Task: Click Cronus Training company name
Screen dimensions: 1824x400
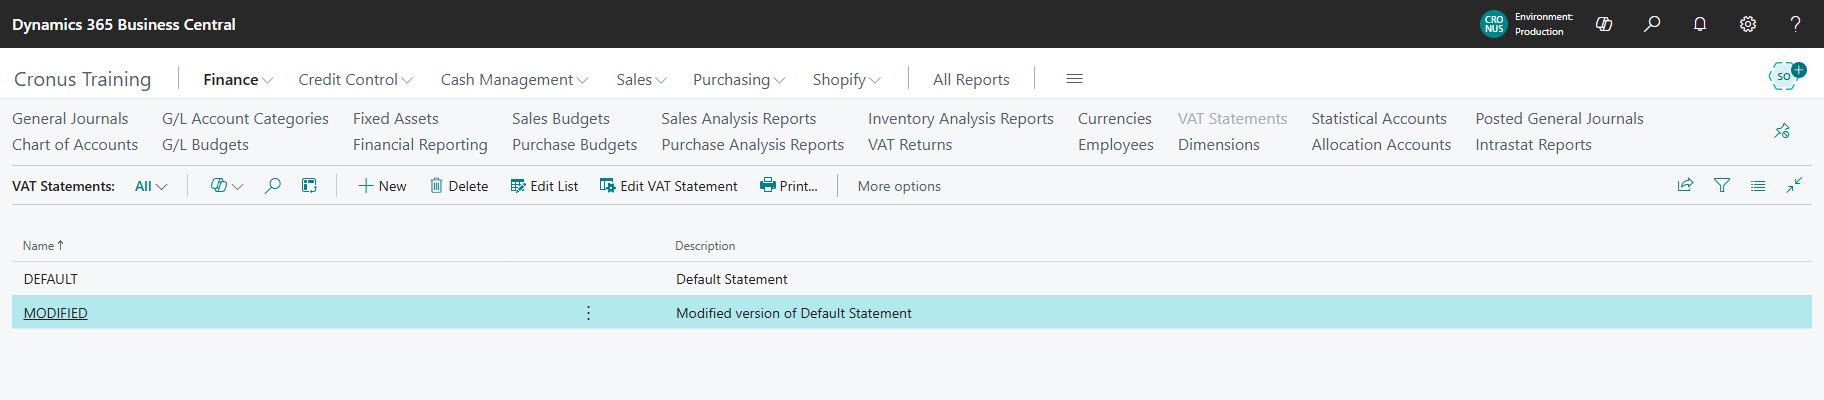Action: (x=82, y=79)
